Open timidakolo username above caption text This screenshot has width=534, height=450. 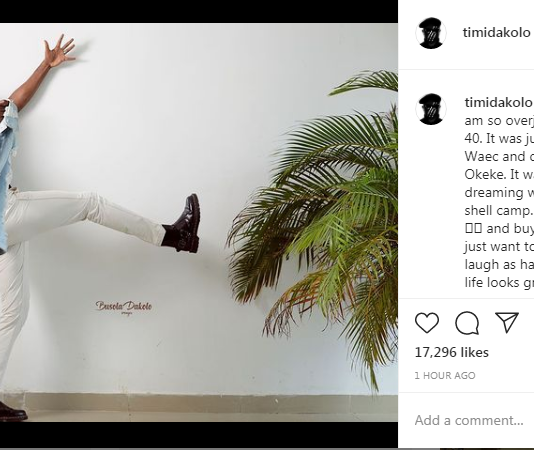pos(498,103)
